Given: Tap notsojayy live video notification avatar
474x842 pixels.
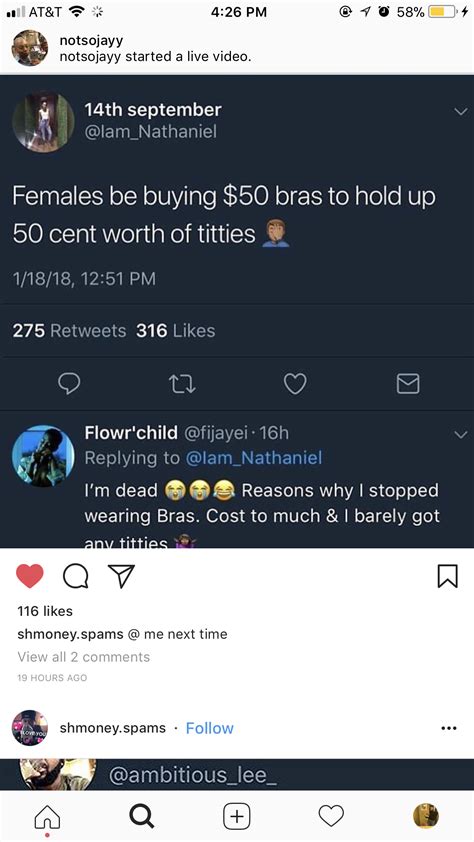Looking at the screenshot, I should coord(30,48).
